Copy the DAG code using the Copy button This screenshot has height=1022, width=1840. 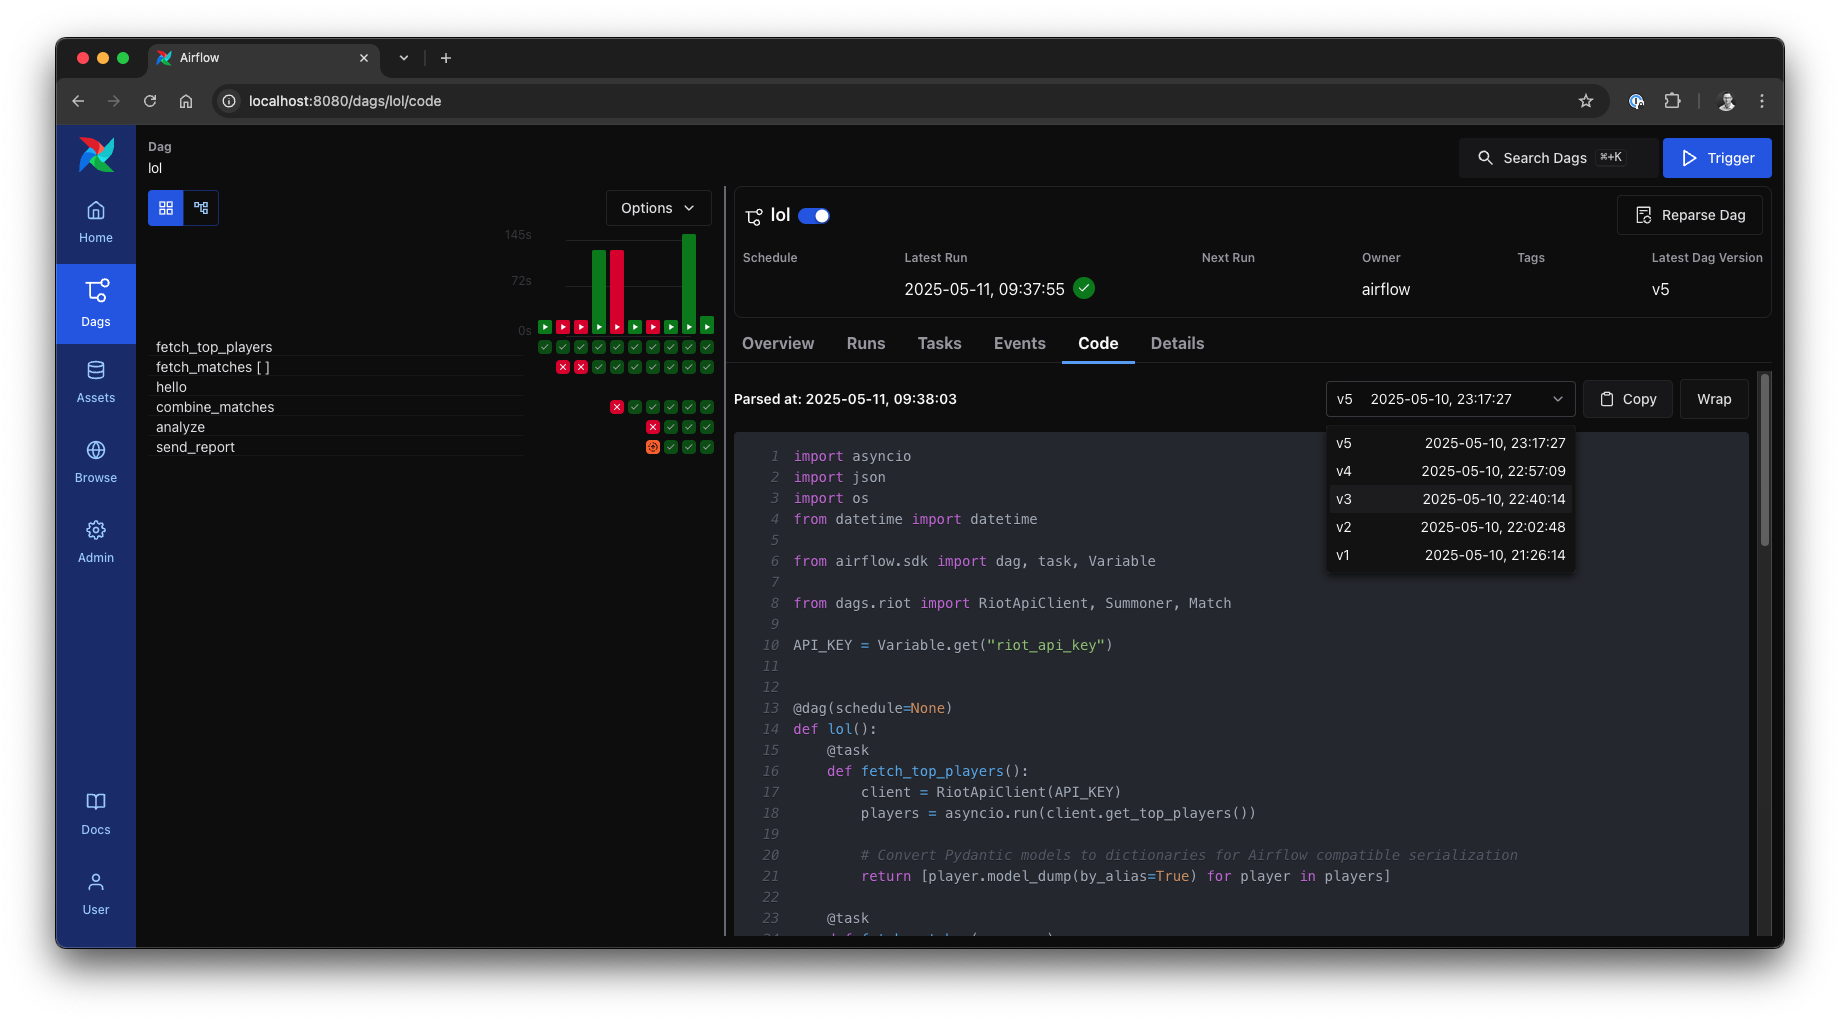(x=1627, y=398)
